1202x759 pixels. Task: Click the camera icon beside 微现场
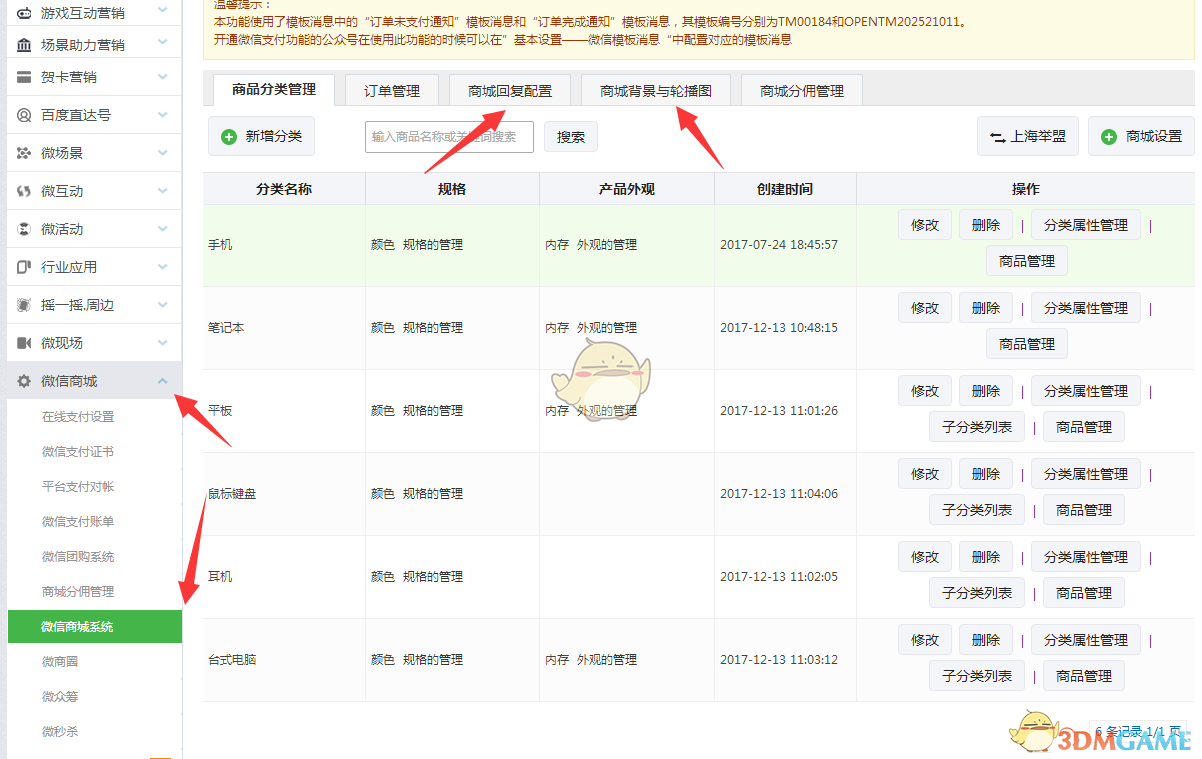coord(22,343)
